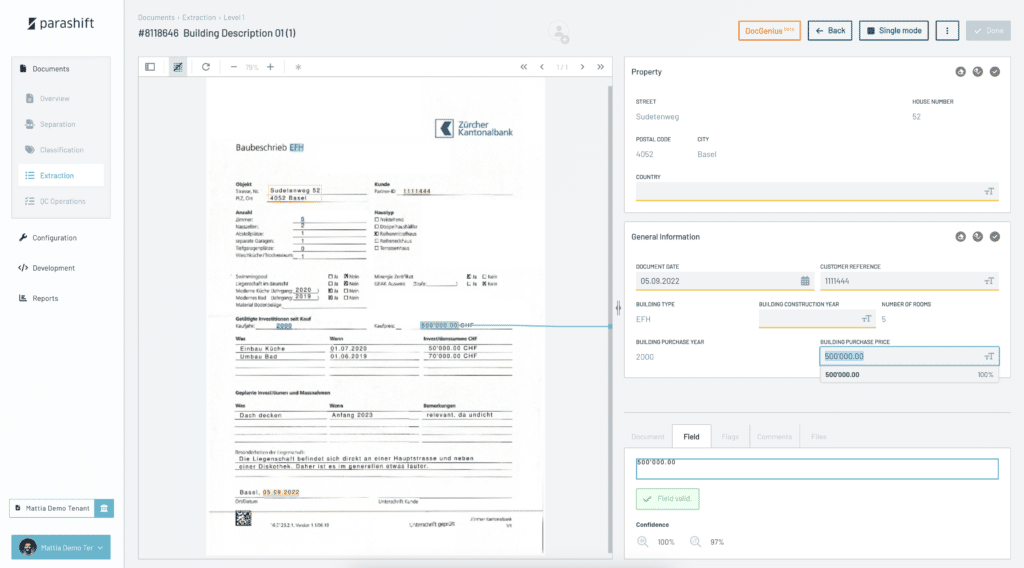Open the Mattia Demo Ter user dropdown
Viewport: 1024px width, 568px height.
tap(60, 547)
